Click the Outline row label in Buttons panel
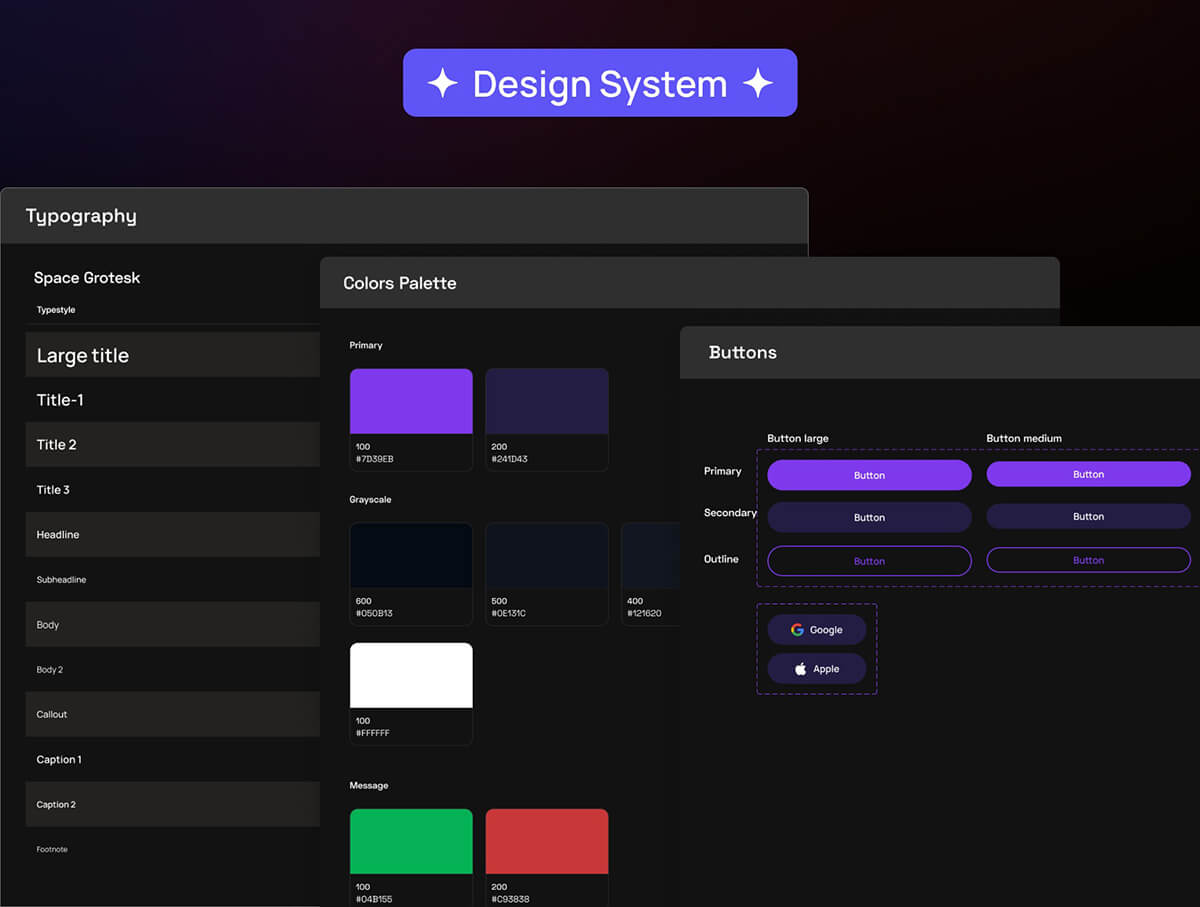 [721, 559]
